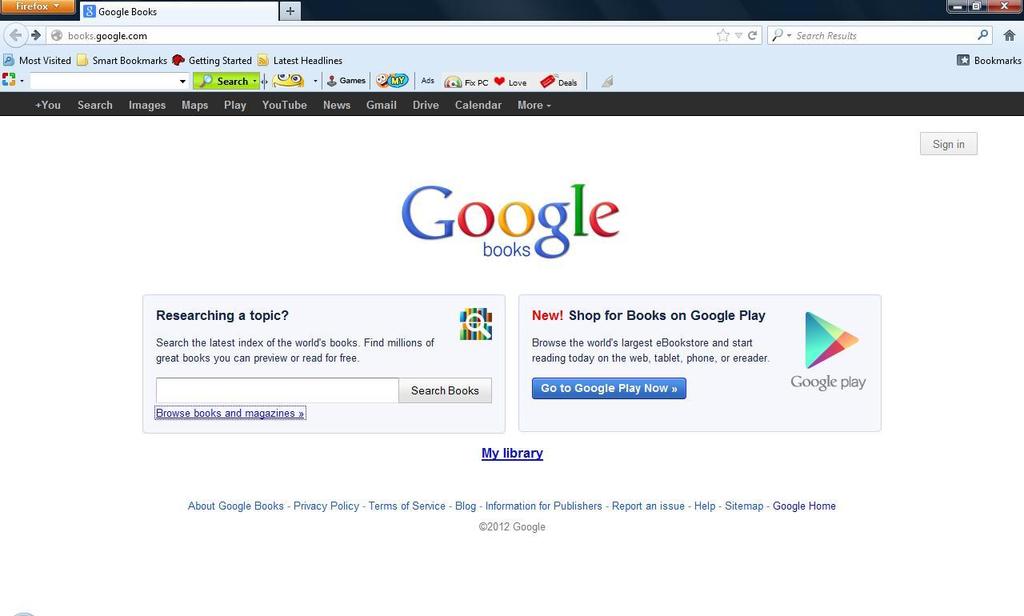The image size is (1024, 616).
Task: Open the Terms of Service link
Action: pyautogui.click(x=407, y=506)
